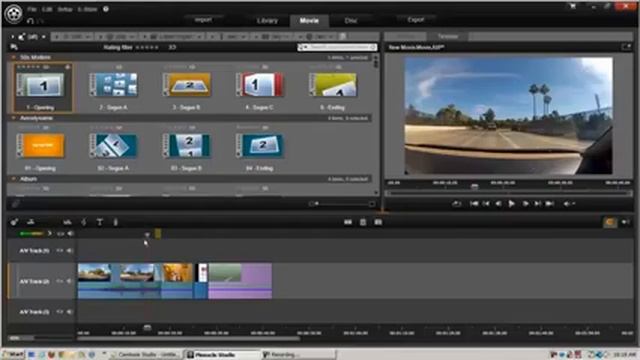Play the movie preview
This screenshot has width=640, height=360.
coord(511,203)
